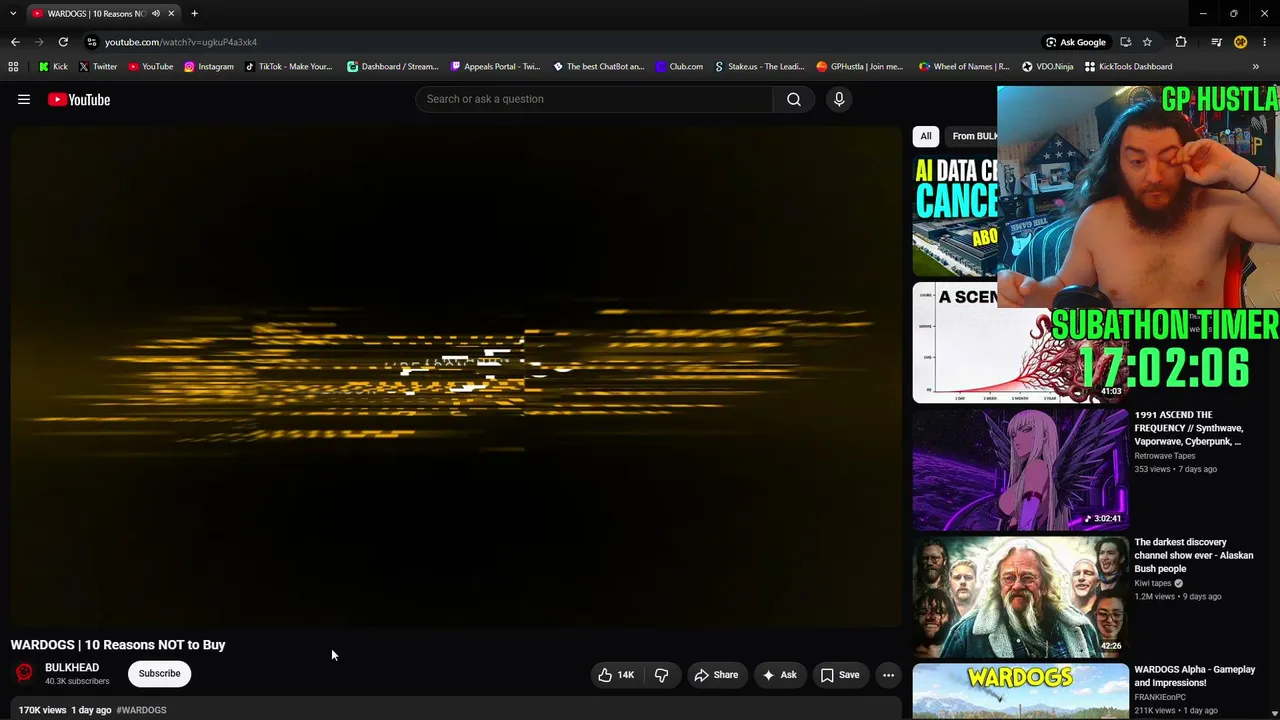This screenshot has width=1280, height=720.
Task: Open WARDOGS Alpha Gameplay and Impressions title
Action: 1194,676
